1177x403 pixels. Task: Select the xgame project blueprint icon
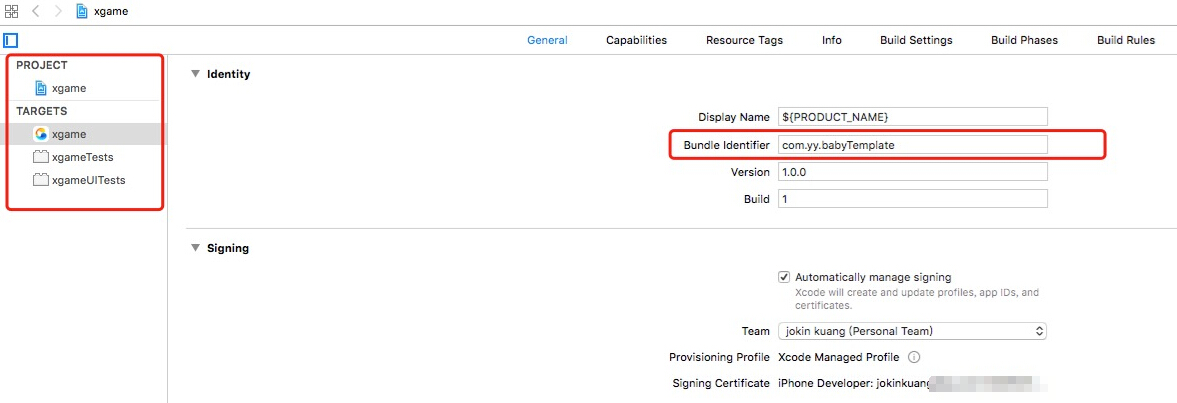click(x=41, y=88)
